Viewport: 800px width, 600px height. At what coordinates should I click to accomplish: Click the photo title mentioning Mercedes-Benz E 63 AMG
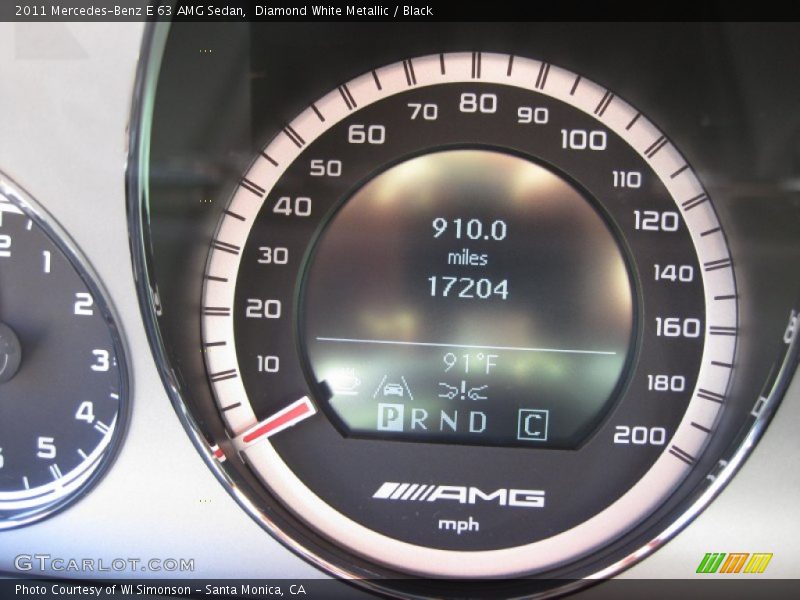pyautogui.click(x=130, y=11)
